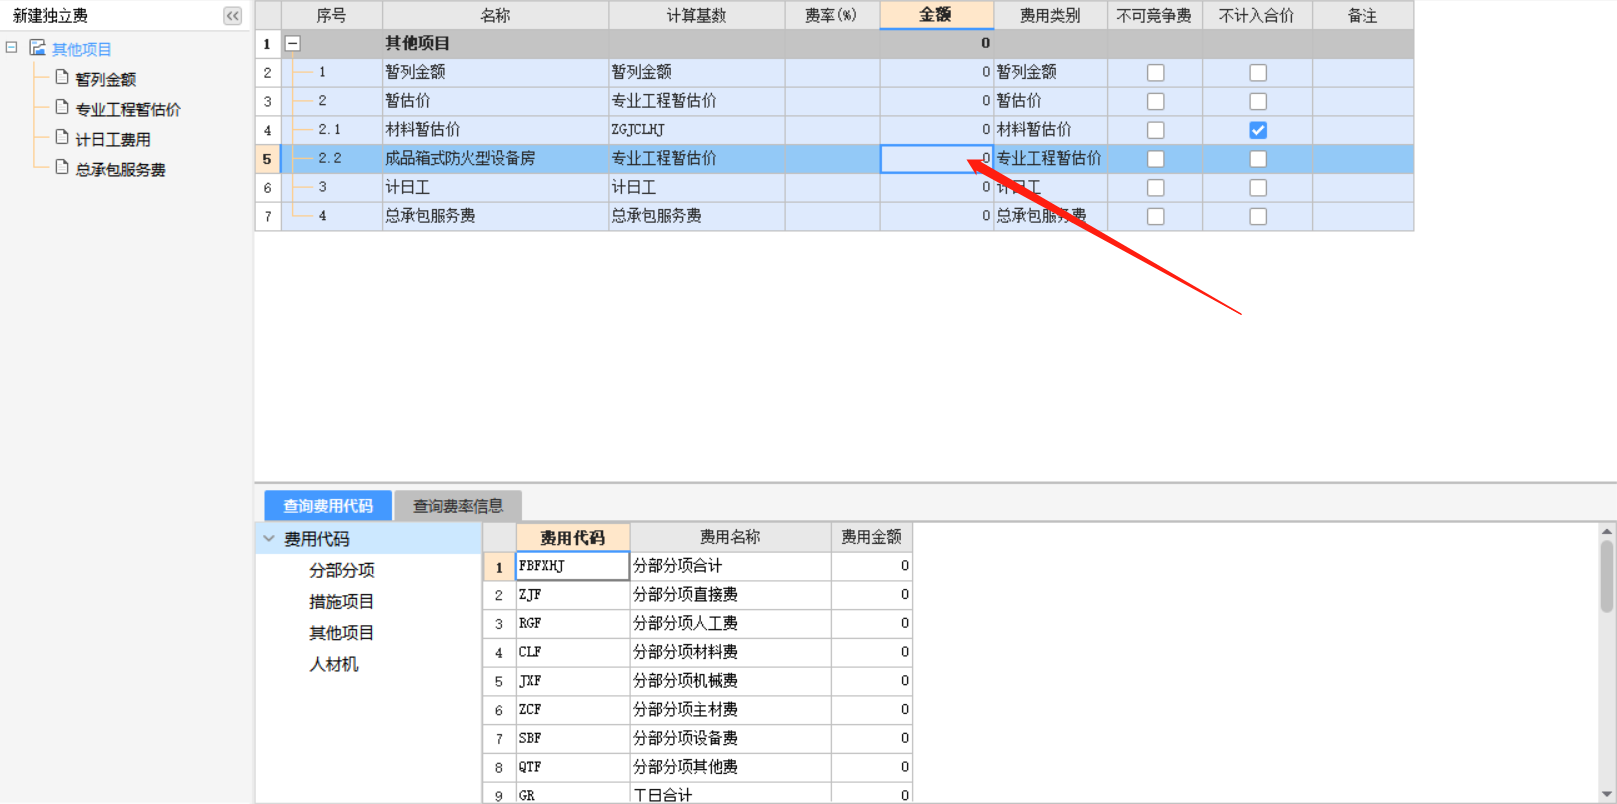Toggle 不可竞争费 checkbox for 暂估价 row
1617x804 pixels.
pos(1156,101)
